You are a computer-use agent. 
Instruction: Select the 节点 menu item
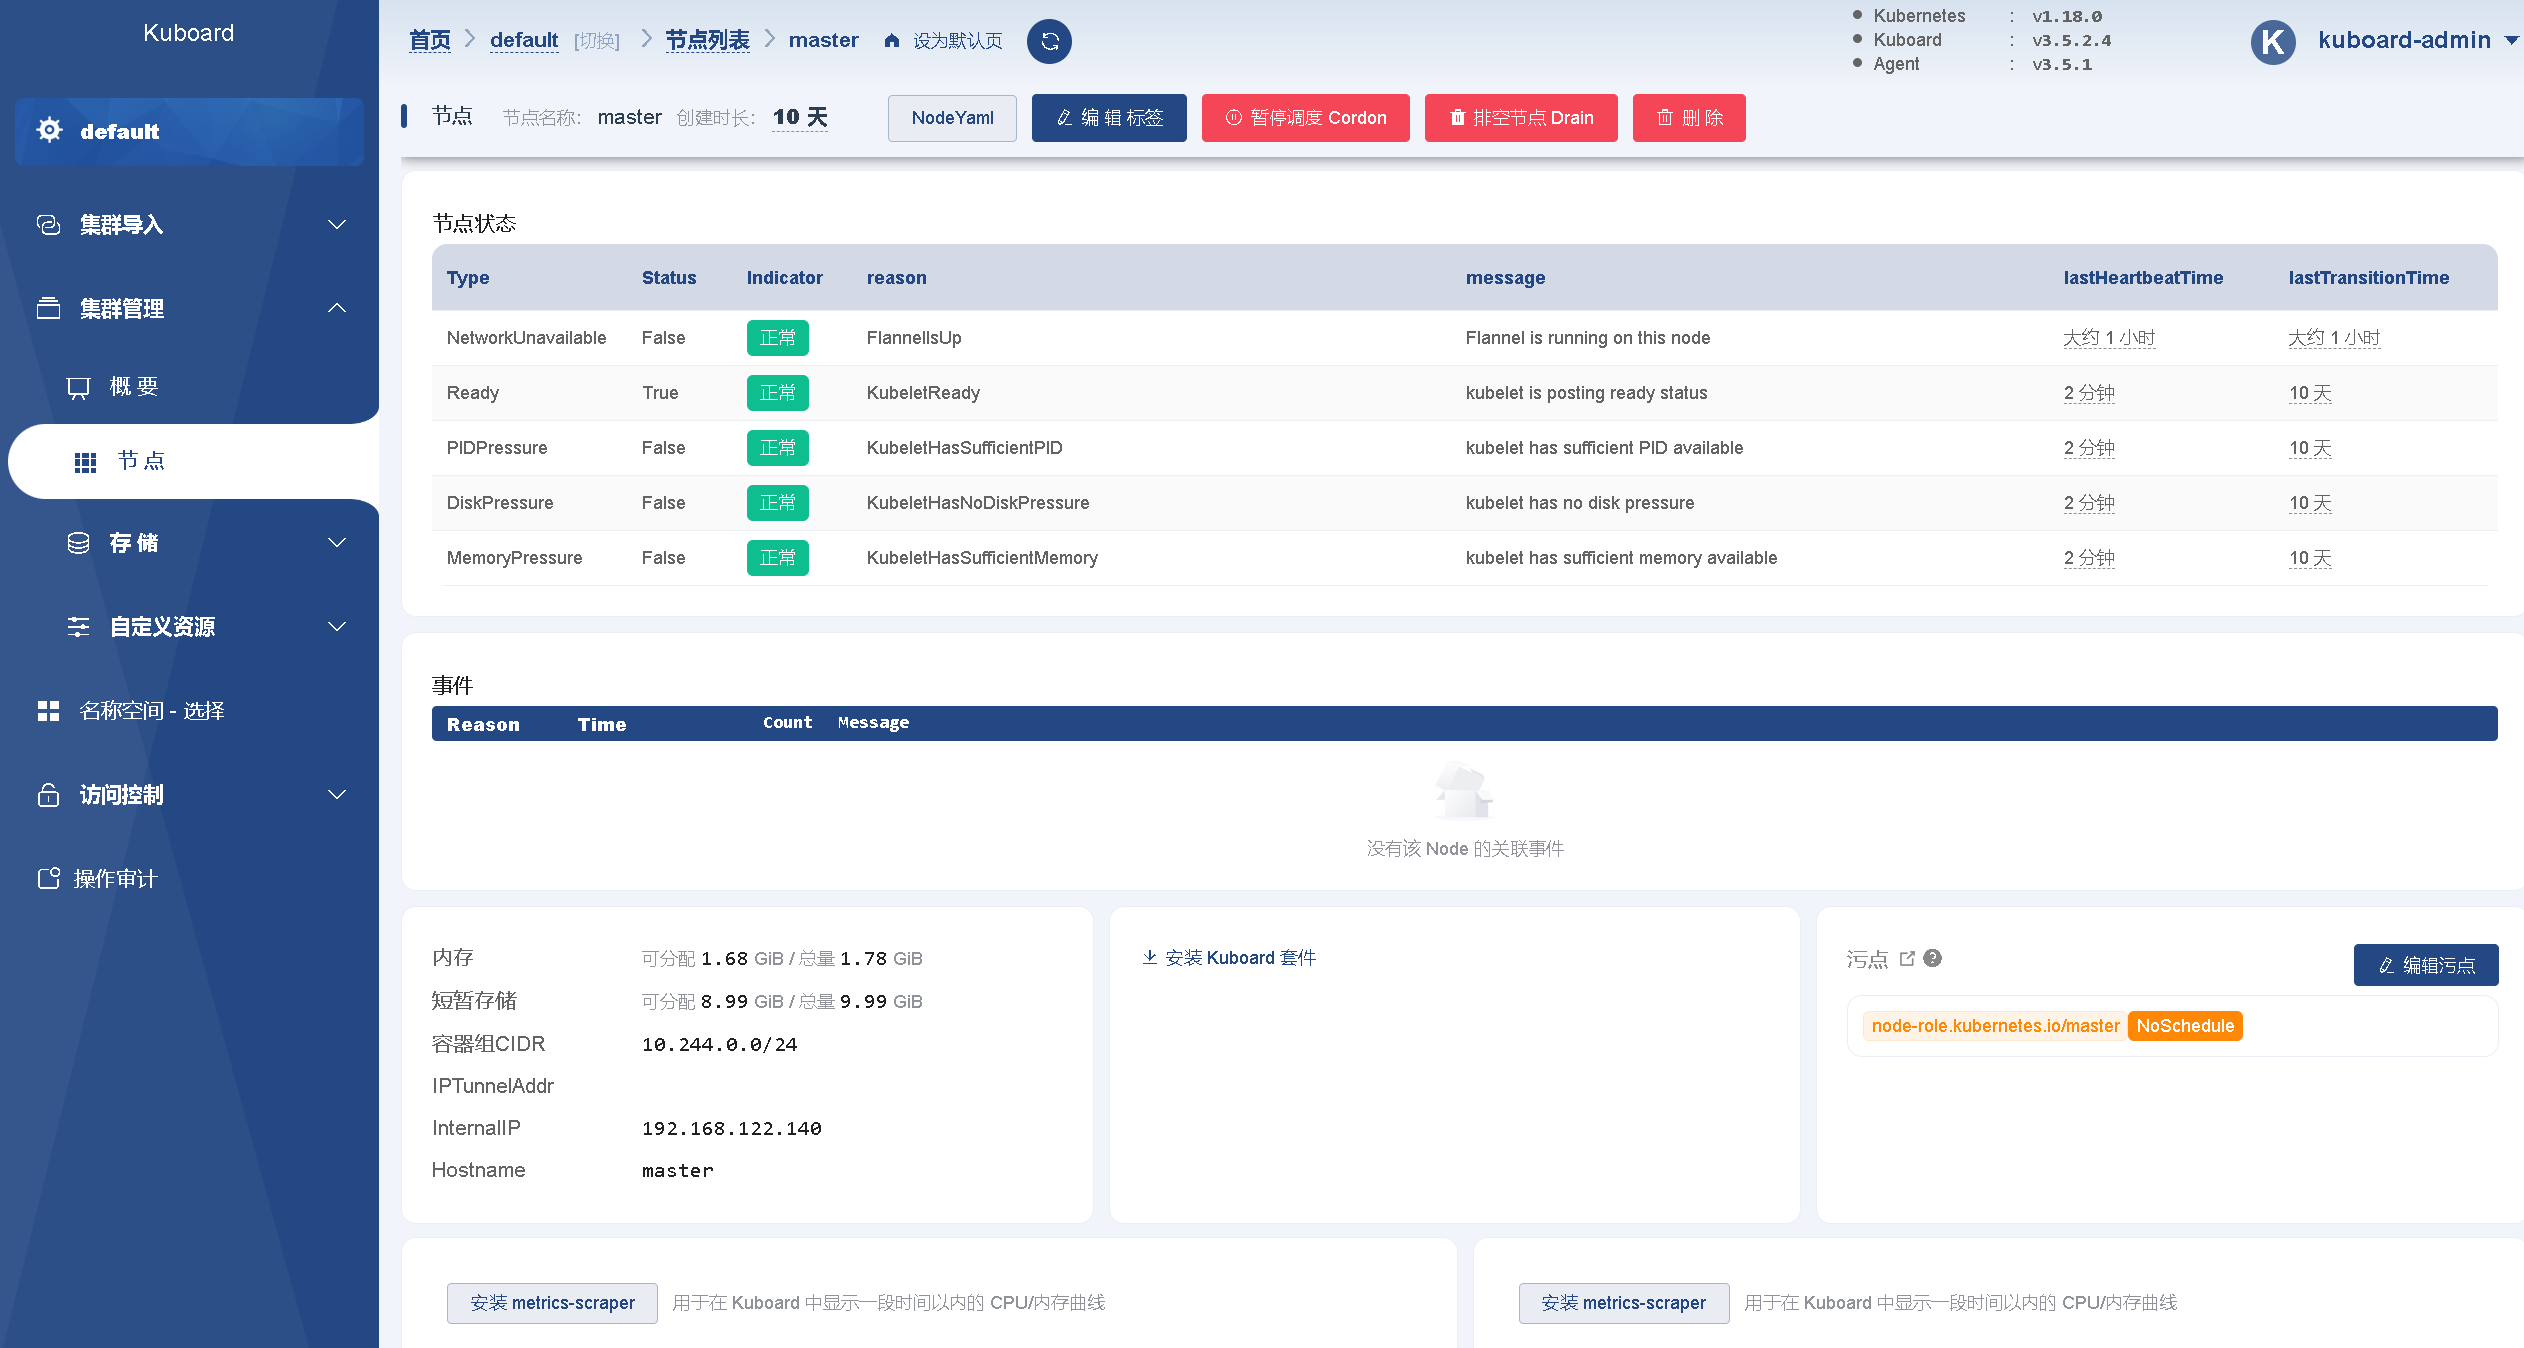click(x=195, y=461)
